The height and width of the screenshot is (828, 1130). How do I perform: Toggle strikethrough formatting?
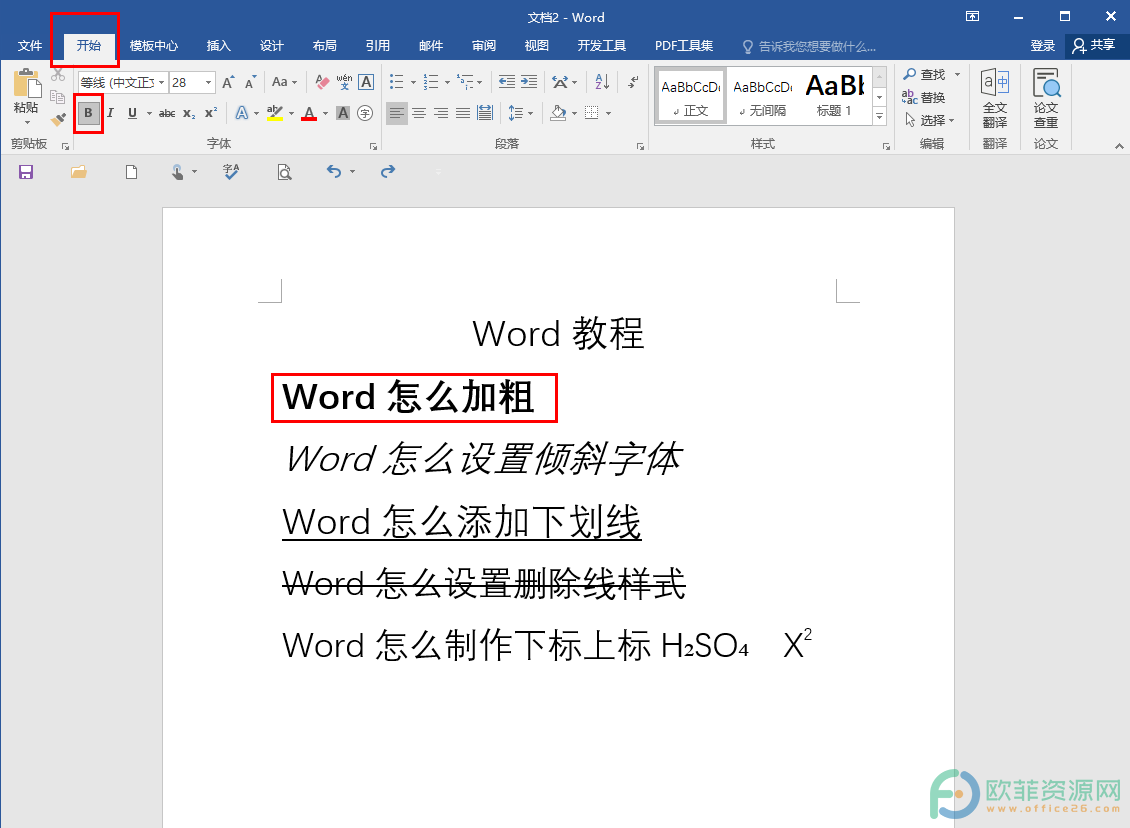(x=166, y=113)
